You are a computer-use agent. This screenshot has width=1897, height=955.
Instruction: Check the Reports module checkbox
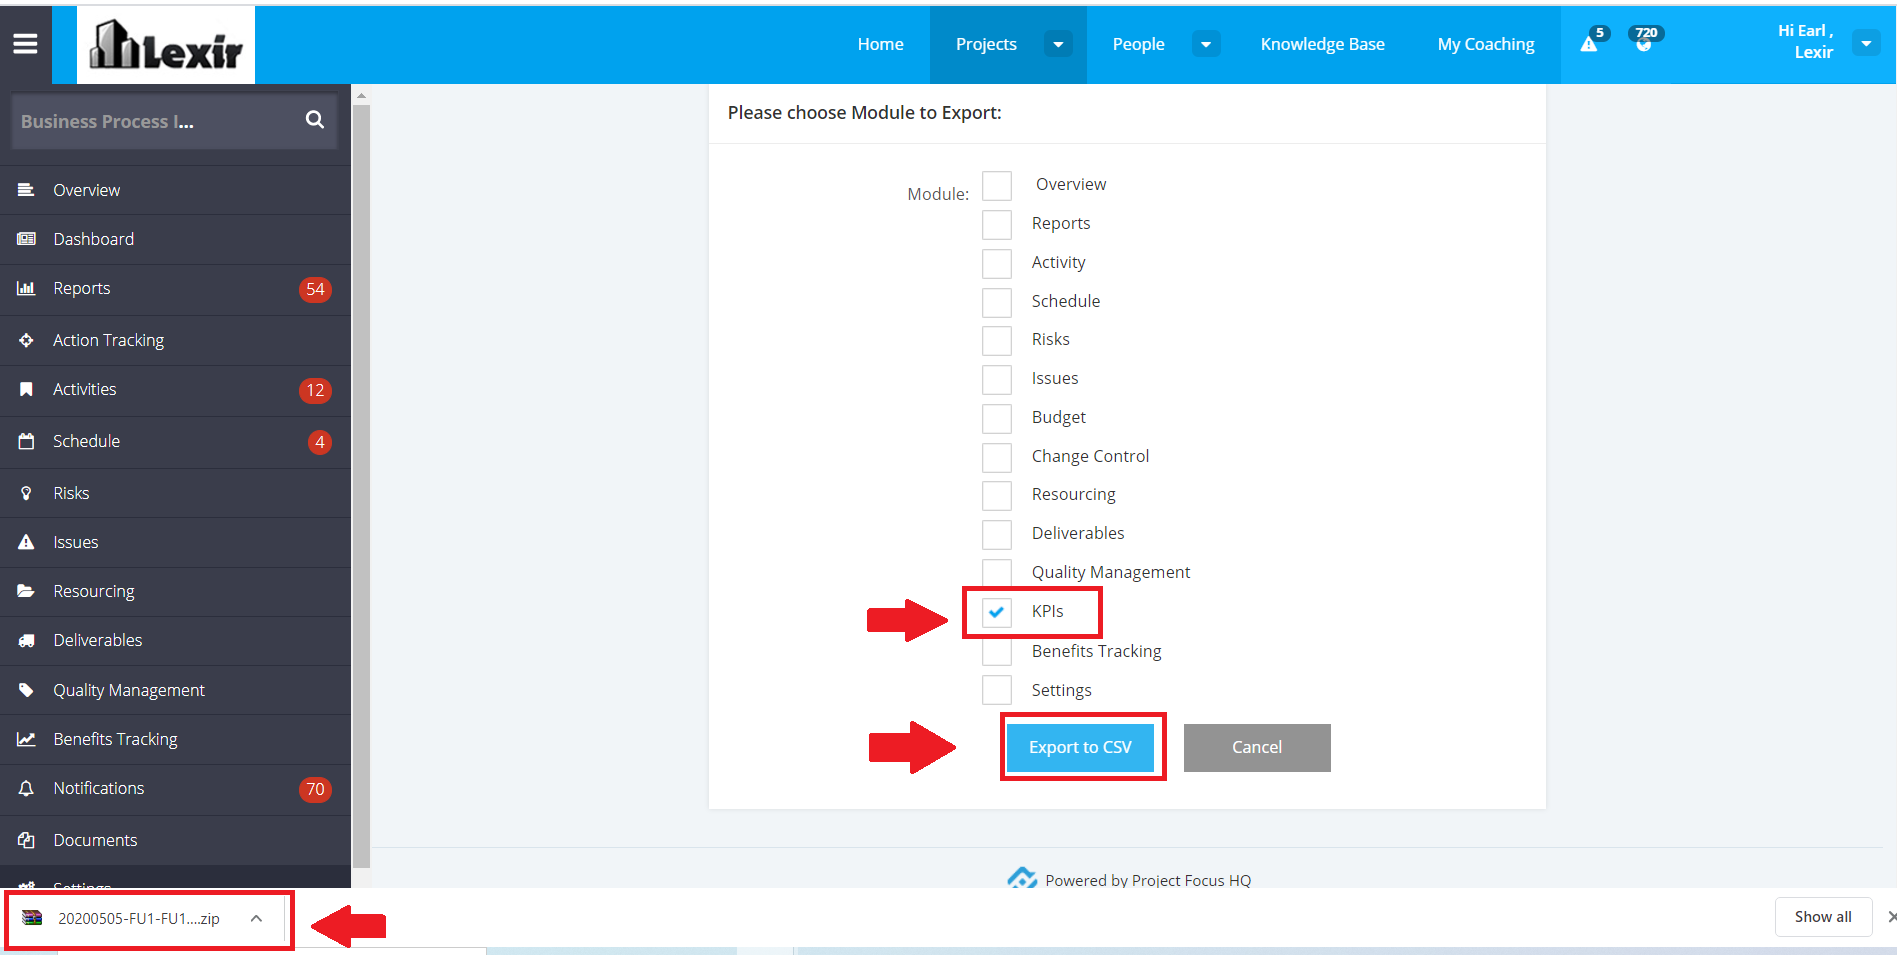point(997,225)
